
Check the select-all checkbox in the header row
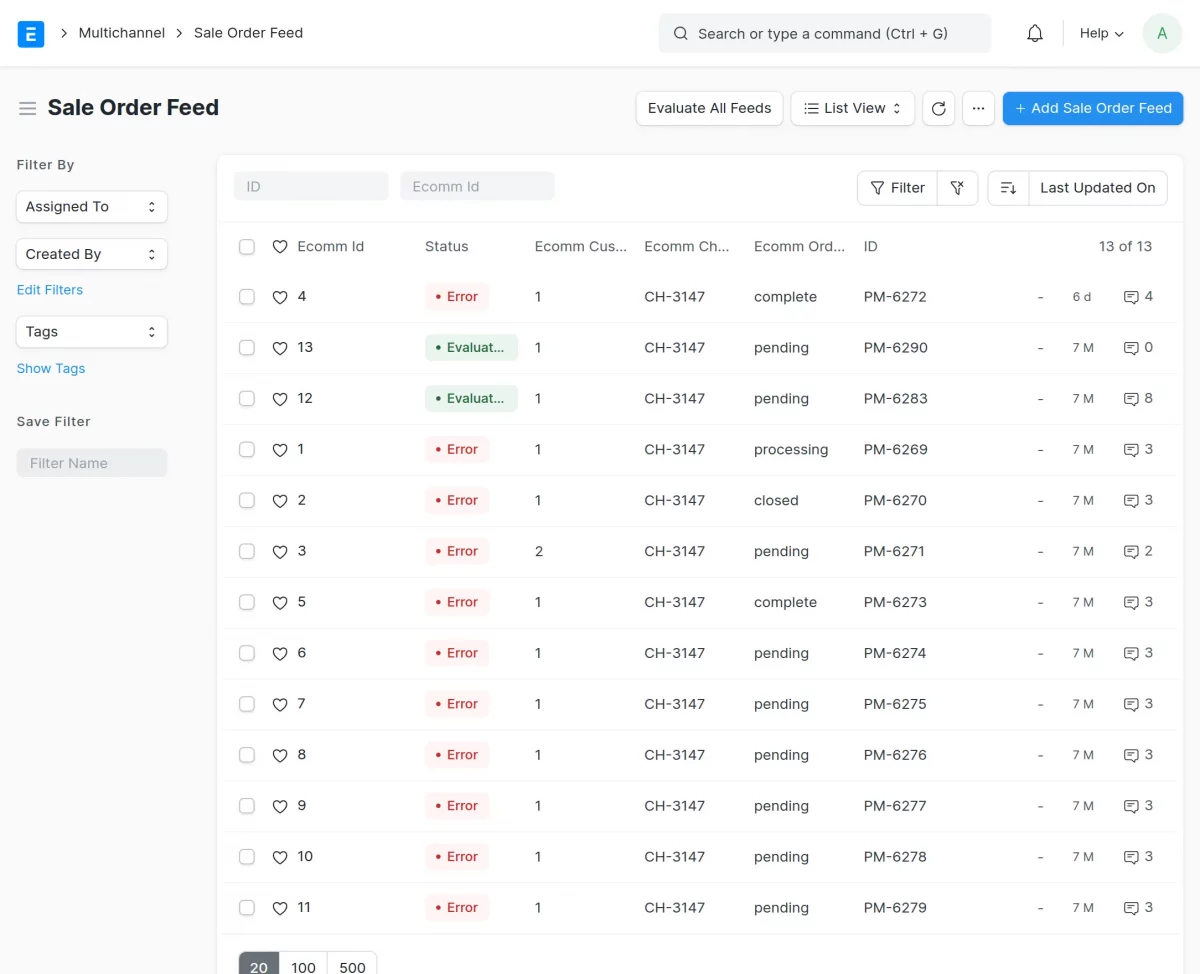247,246
